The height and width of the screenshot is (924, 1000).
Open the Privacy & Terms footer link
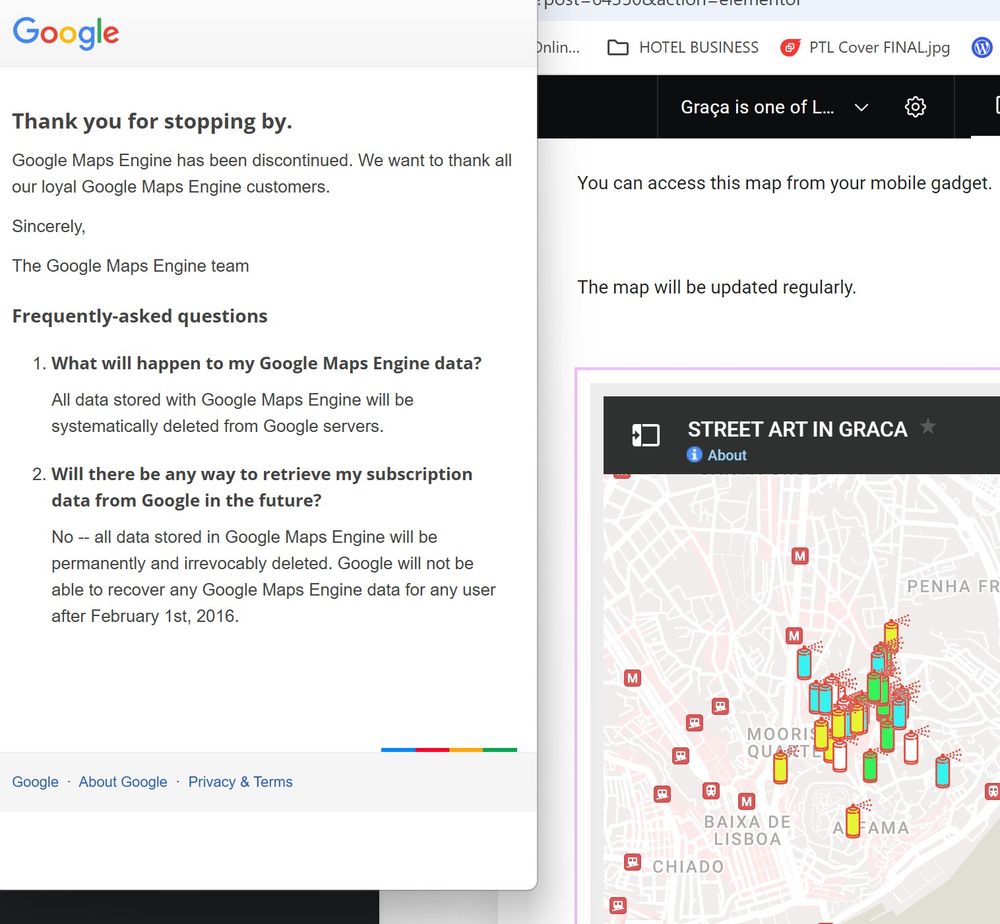pos(240,782)
